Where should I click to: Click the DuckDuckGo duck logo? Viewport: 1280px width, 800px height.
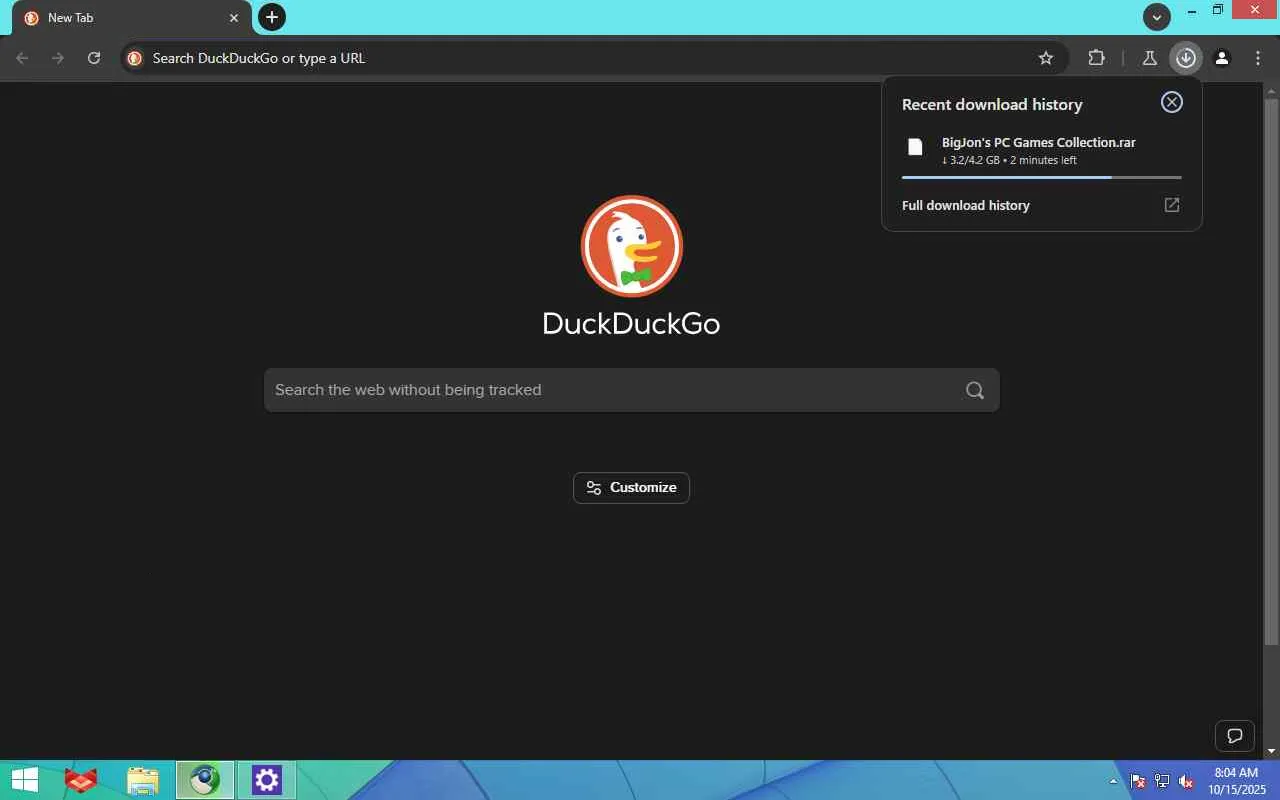point(632,246)
